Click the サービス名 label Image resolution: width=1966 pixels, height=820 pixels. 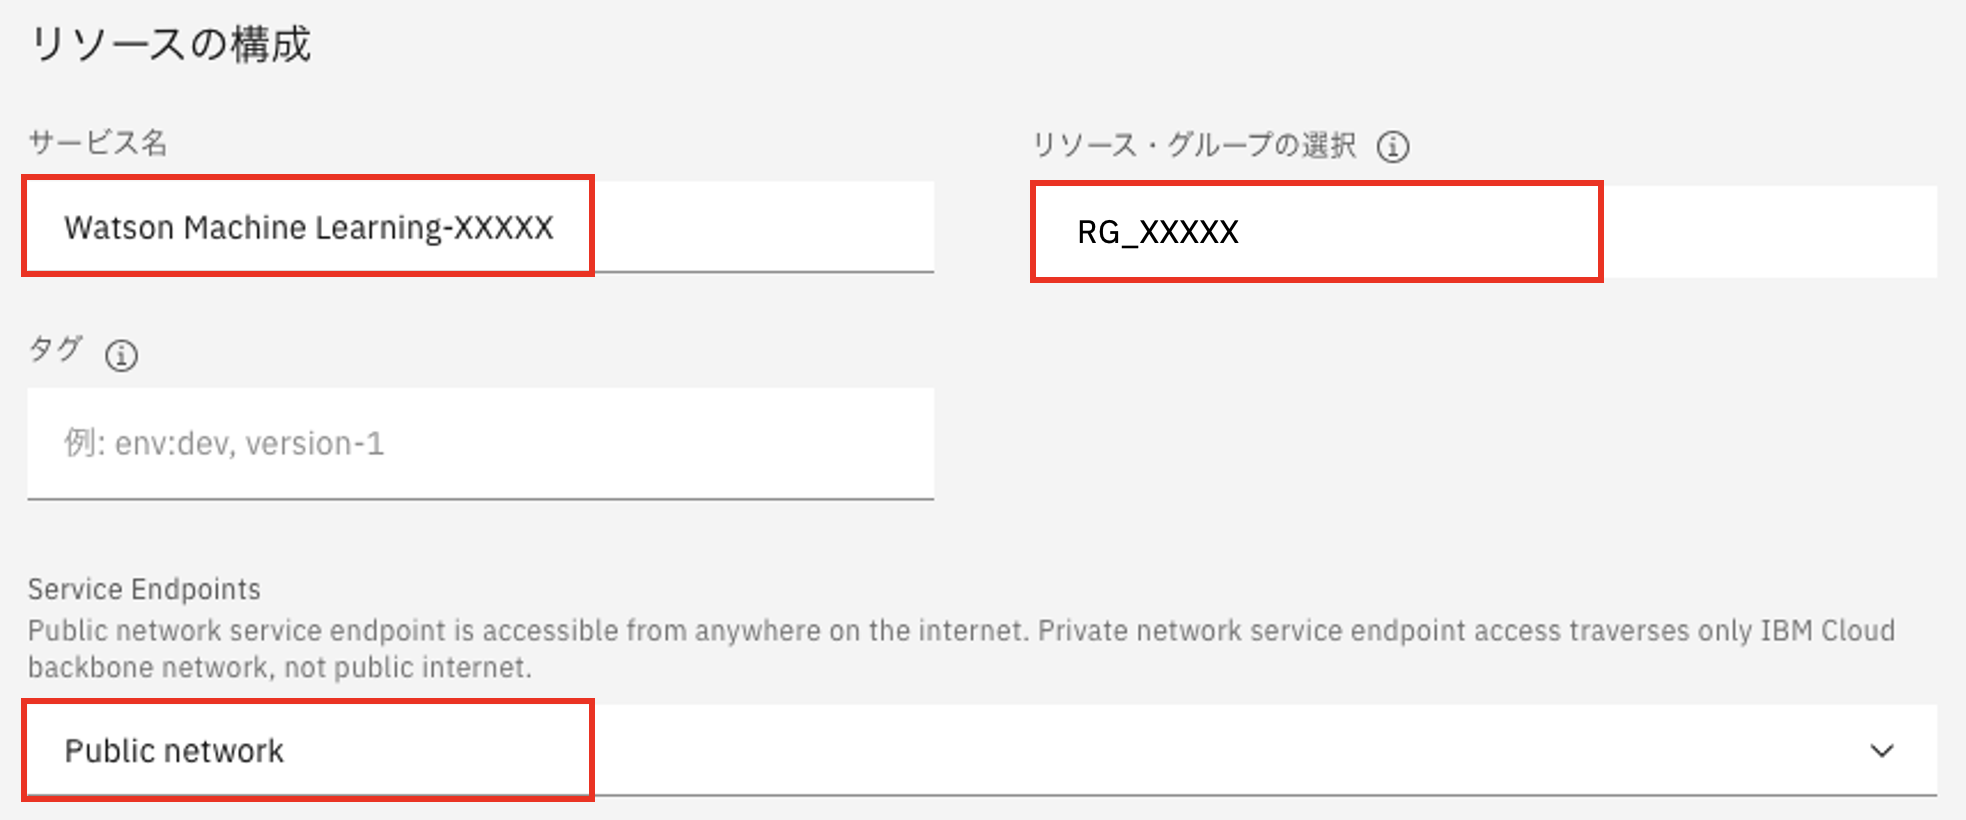click(97, 143)
